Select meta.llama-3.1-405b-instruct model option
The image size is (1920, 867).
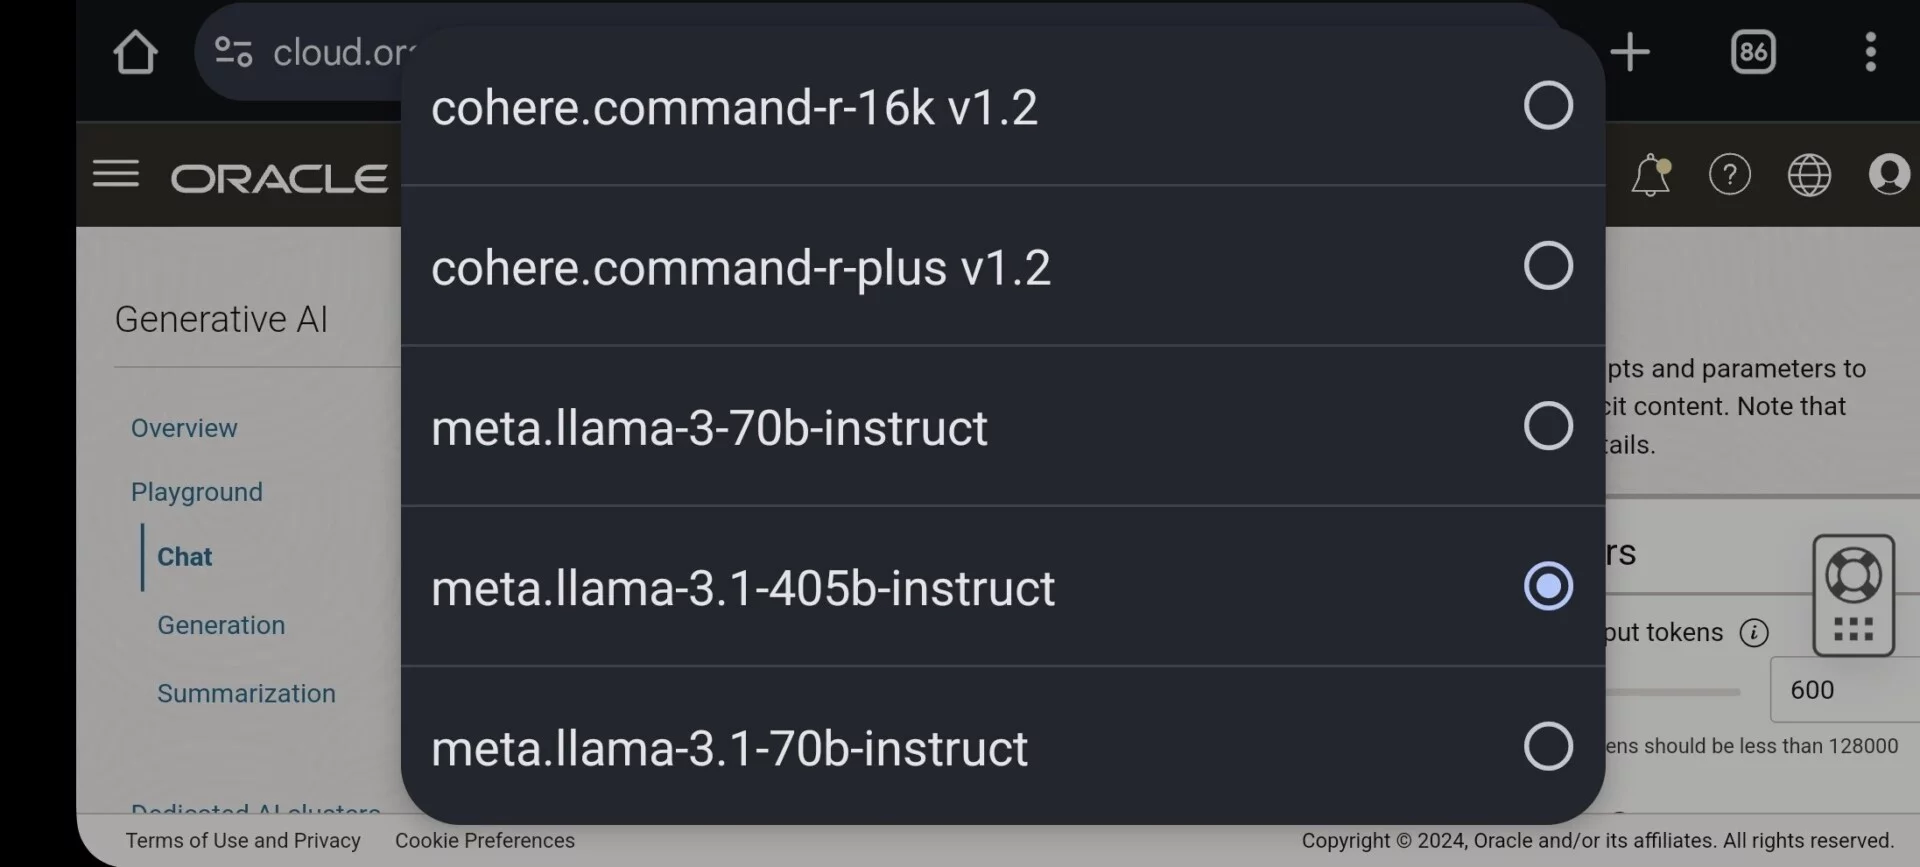(x=1003, y=586)
